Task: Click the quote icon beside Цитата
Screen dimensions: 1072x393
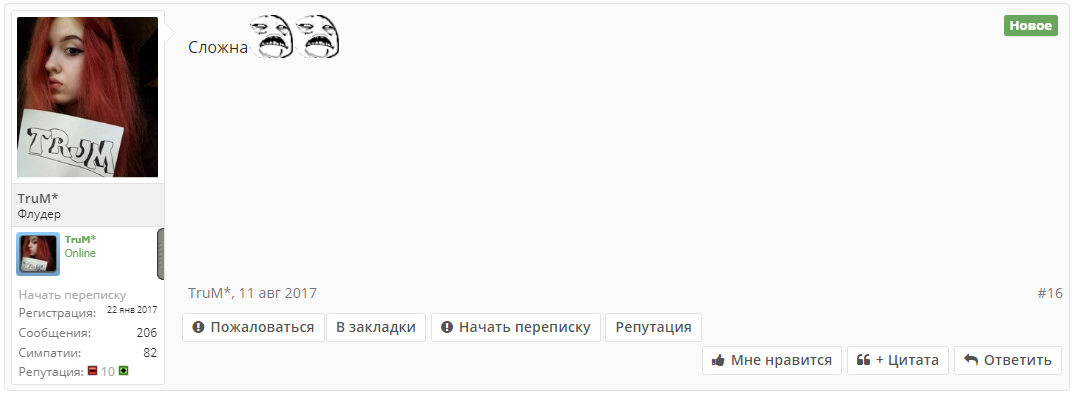Action: tap(863, 360)
